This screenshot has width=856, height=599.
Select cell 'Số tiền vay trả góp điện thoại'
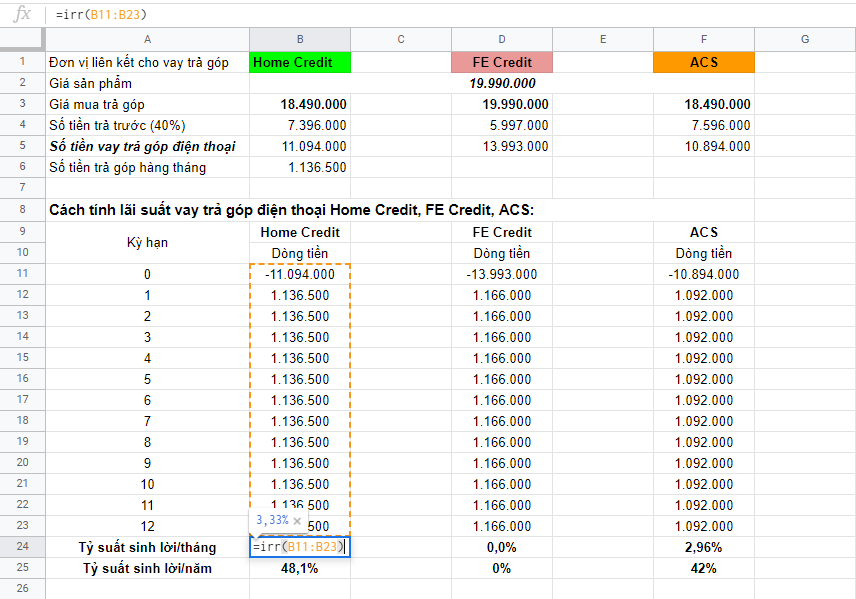[147, 146]
